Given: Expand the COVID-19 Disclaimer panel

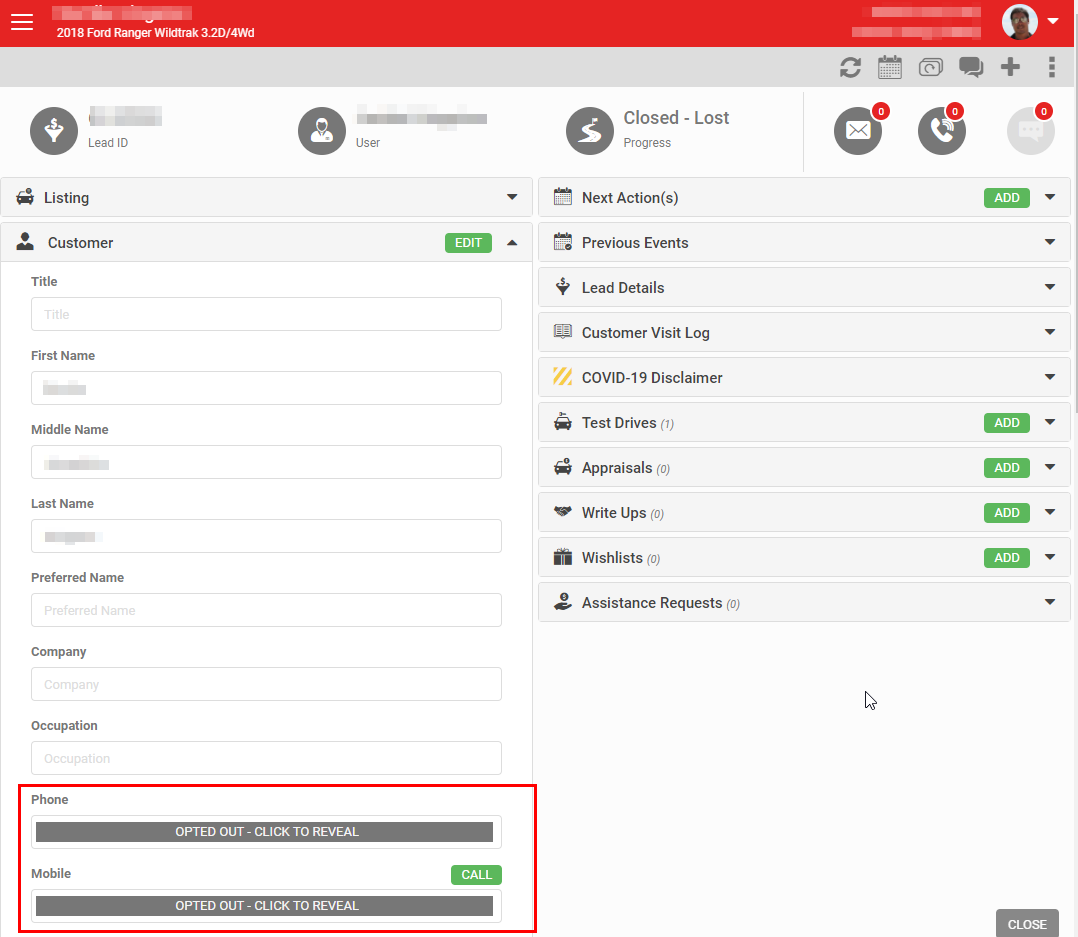Looking at the screenshot, I should pyautogui.click(x=1050, y=377).
